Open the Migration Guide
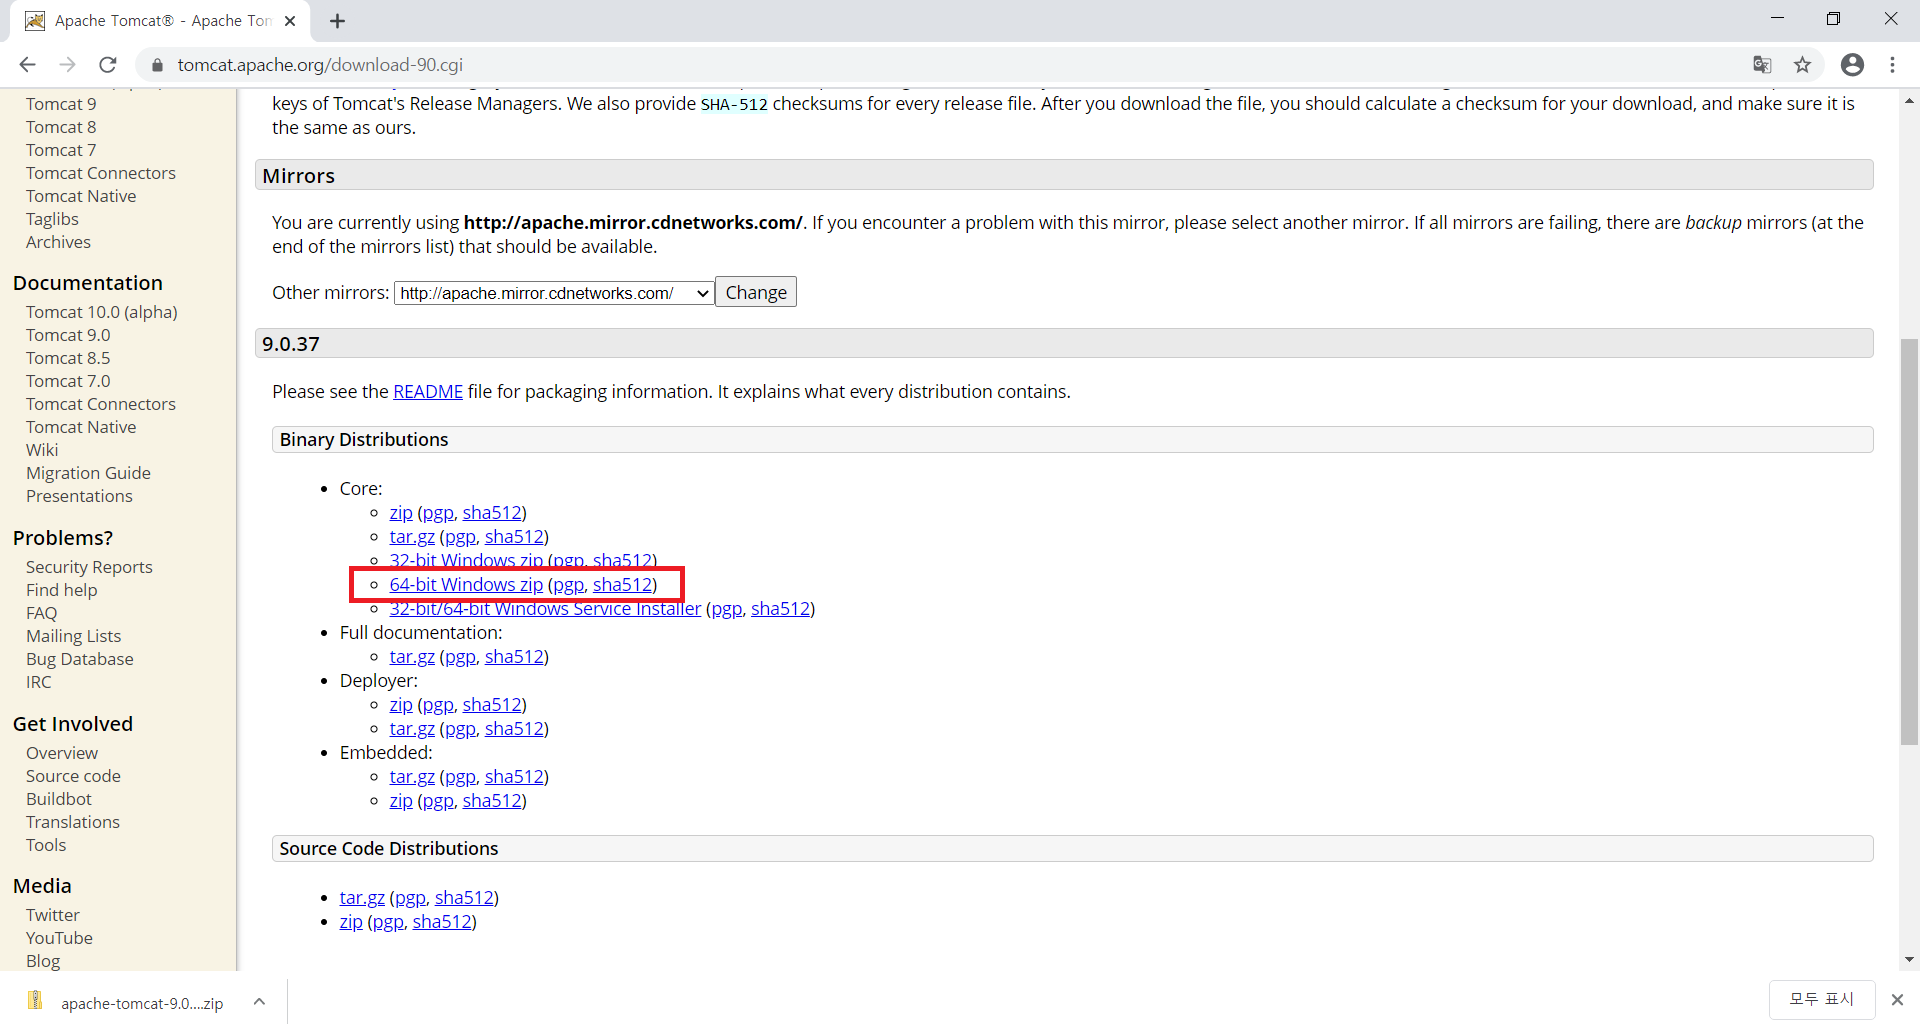 point(88,473)
